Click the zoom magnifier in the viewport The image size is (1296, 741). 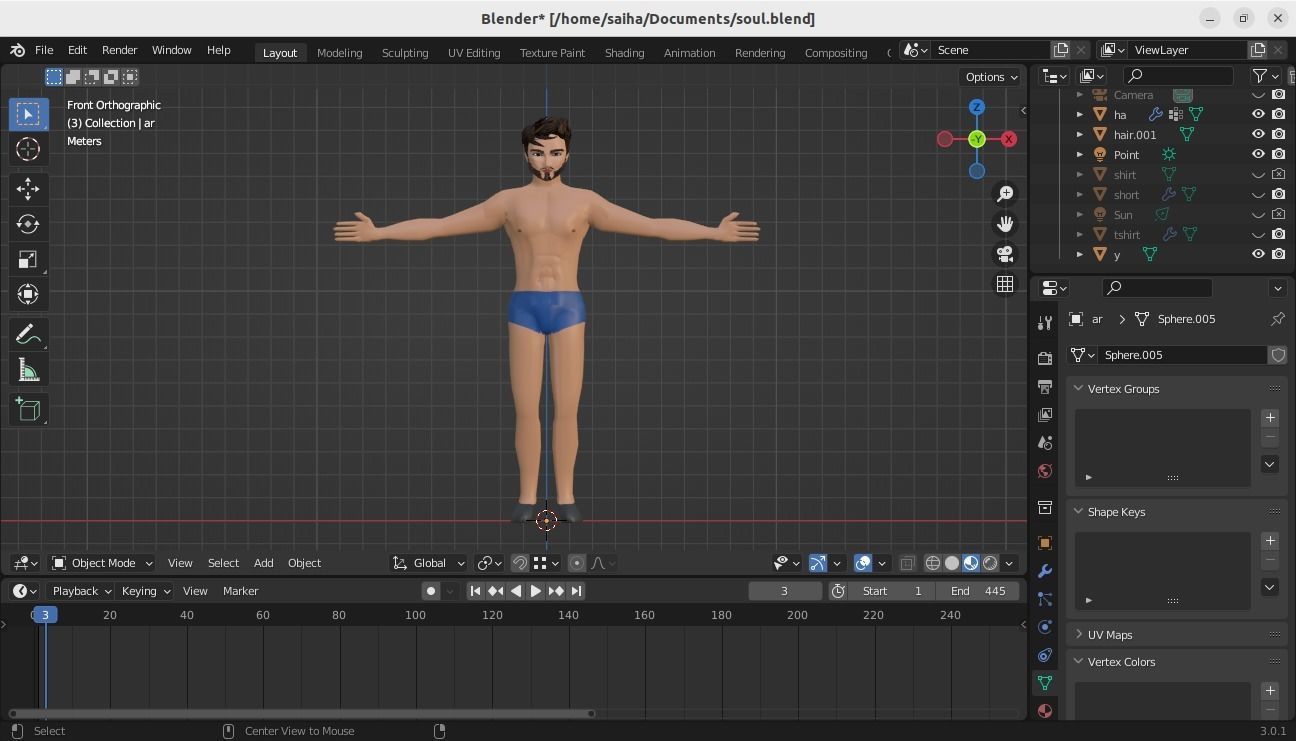coord(1005,194)
